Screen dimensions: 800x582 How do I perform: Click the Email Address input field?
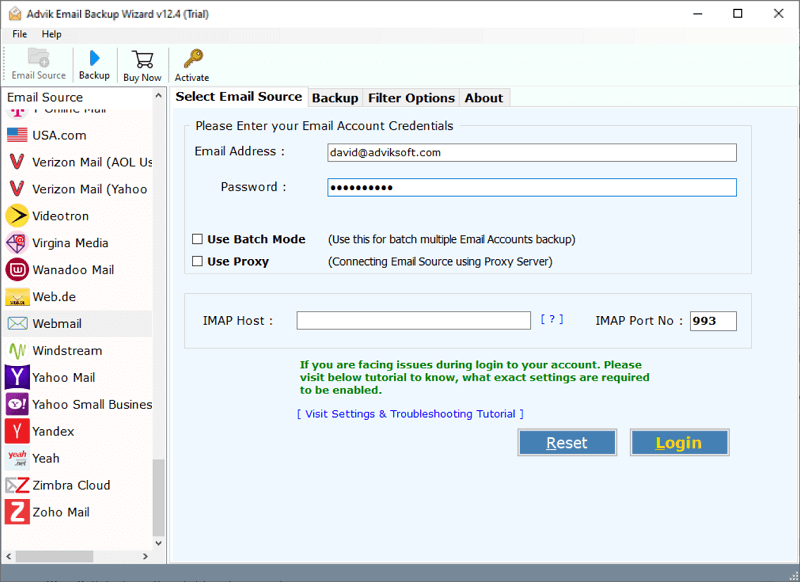532,153
